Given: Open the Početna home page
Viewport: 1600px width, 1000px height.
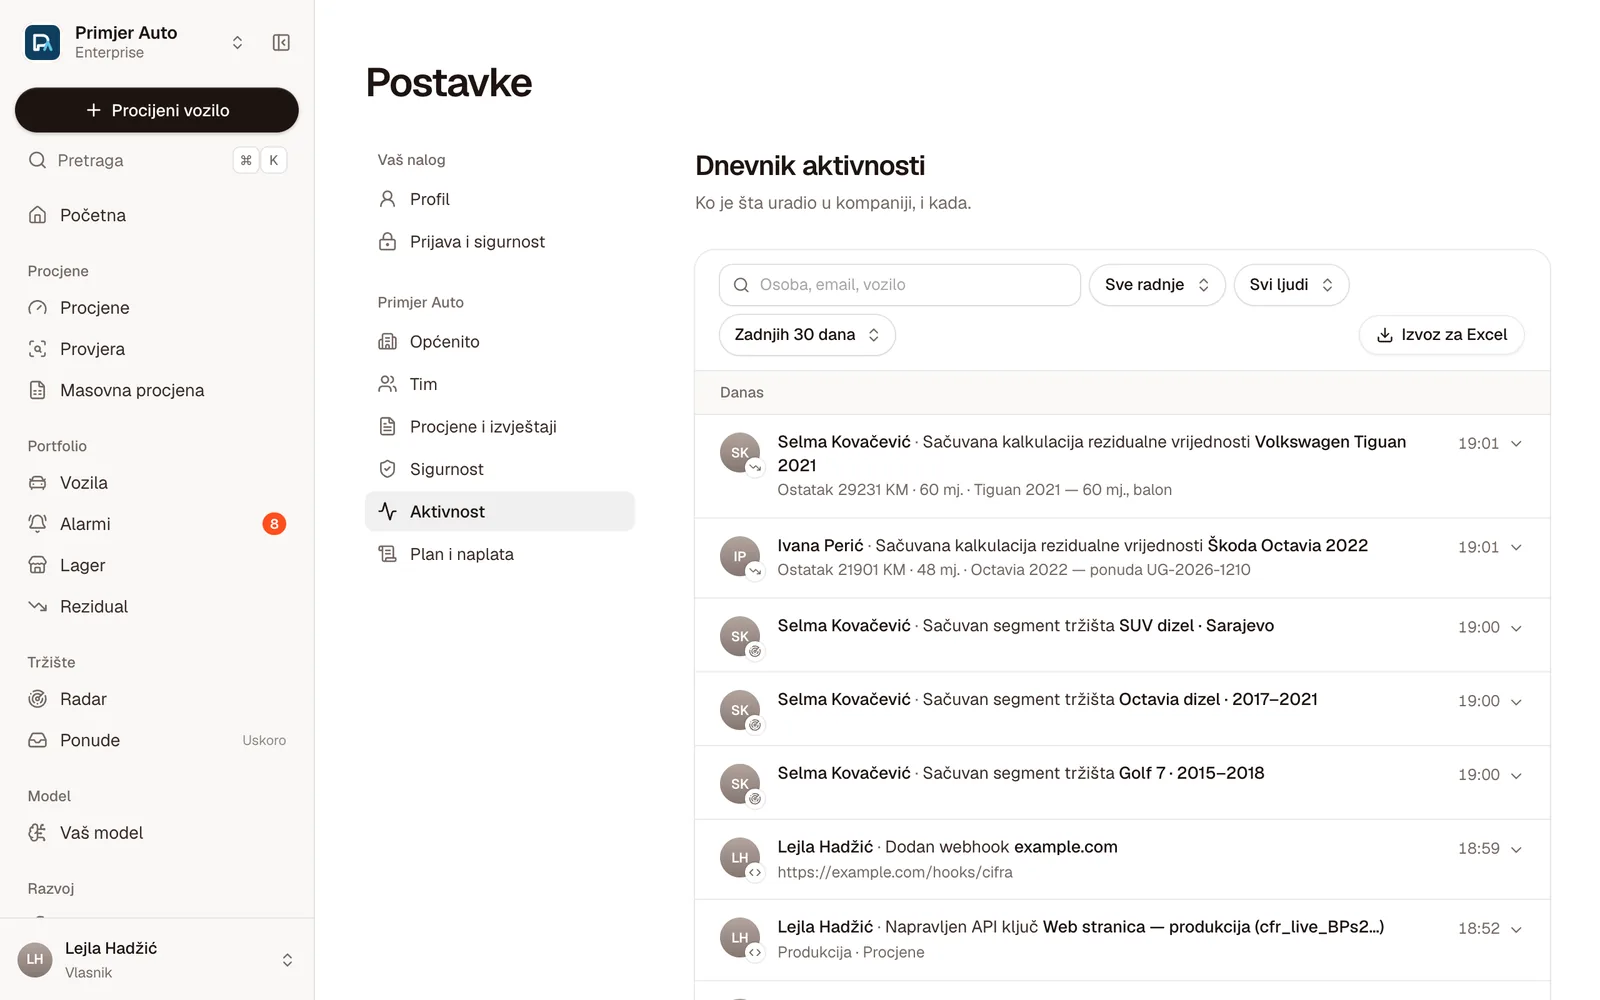Looking at the screenshot, I should [157, 215].
